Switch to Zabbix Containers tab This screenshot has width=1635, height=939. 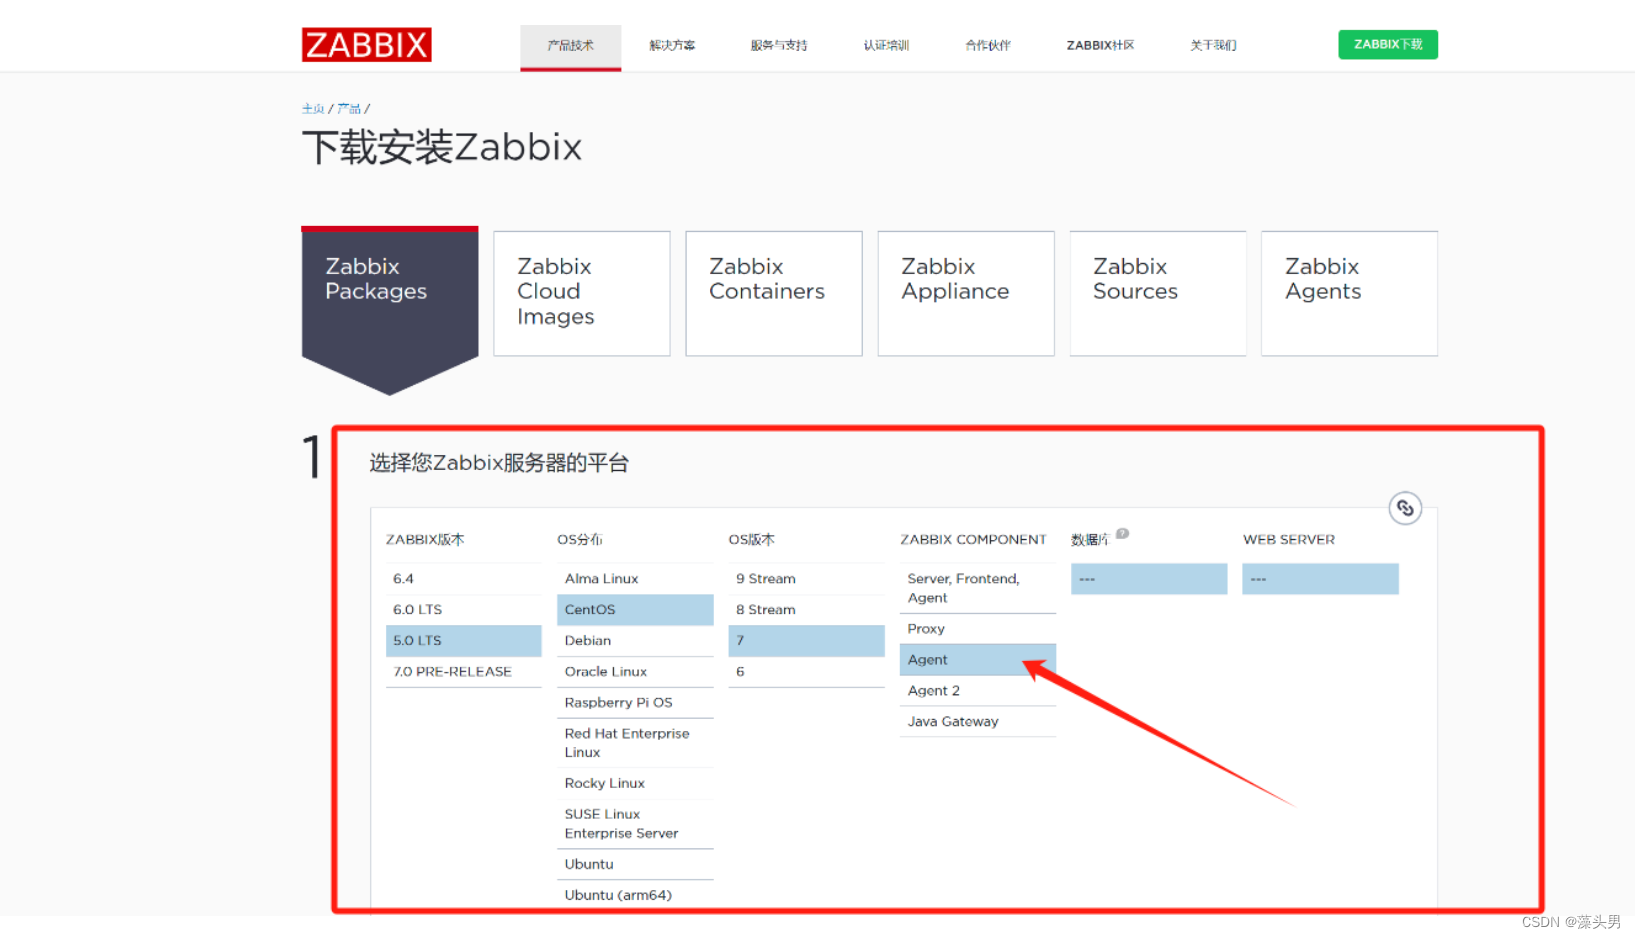point(774,294)
